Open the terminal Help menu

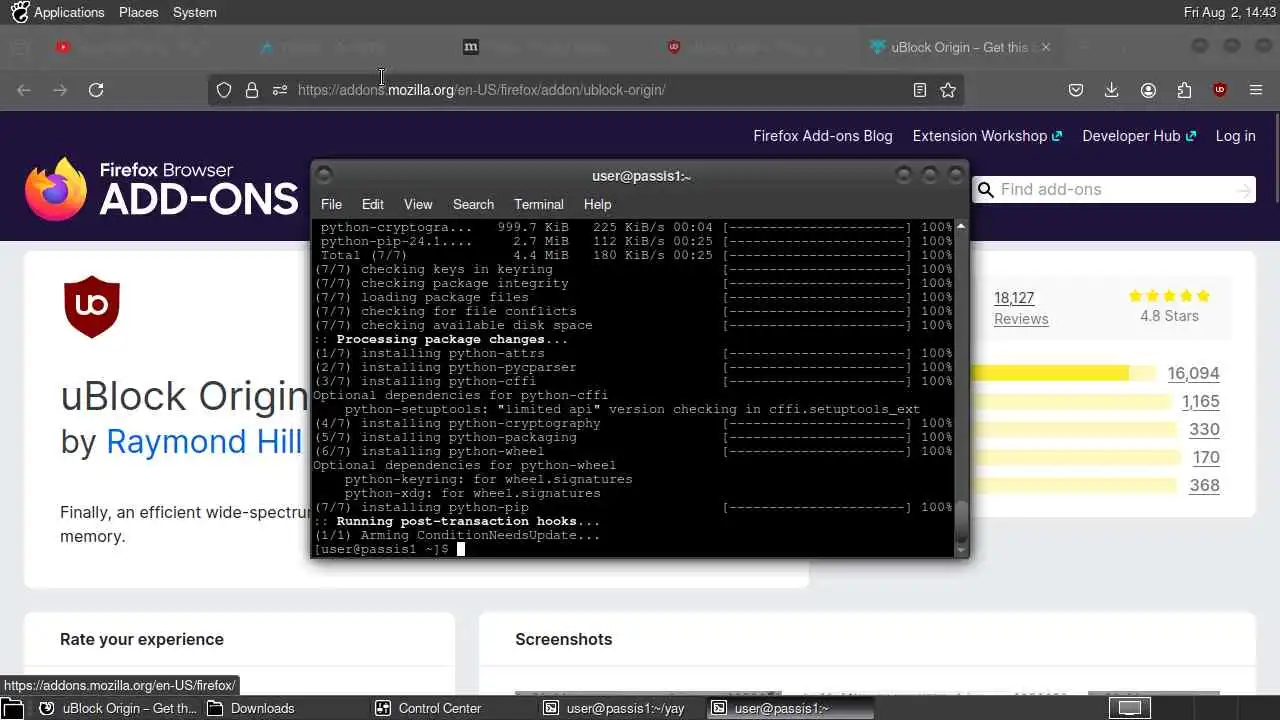pos(597,204)
